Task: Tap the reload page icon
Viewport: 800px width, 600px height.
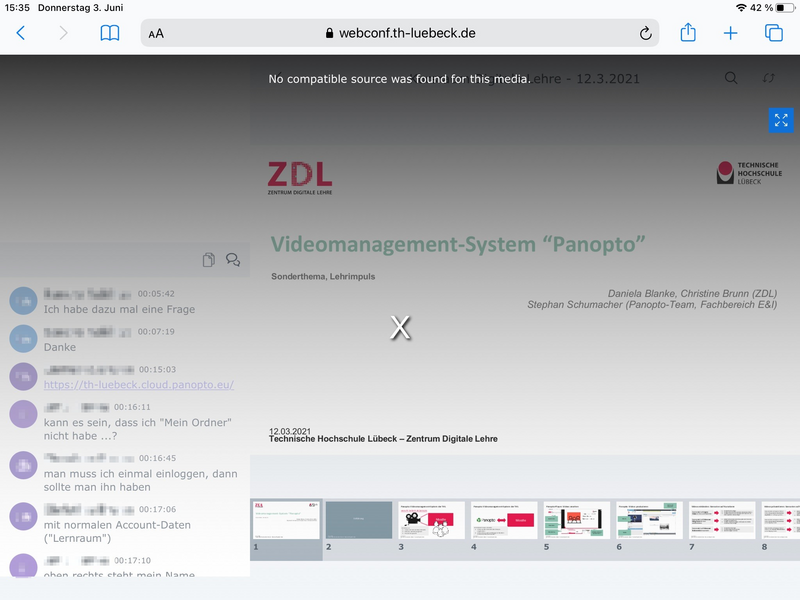Action: (645, 33)
